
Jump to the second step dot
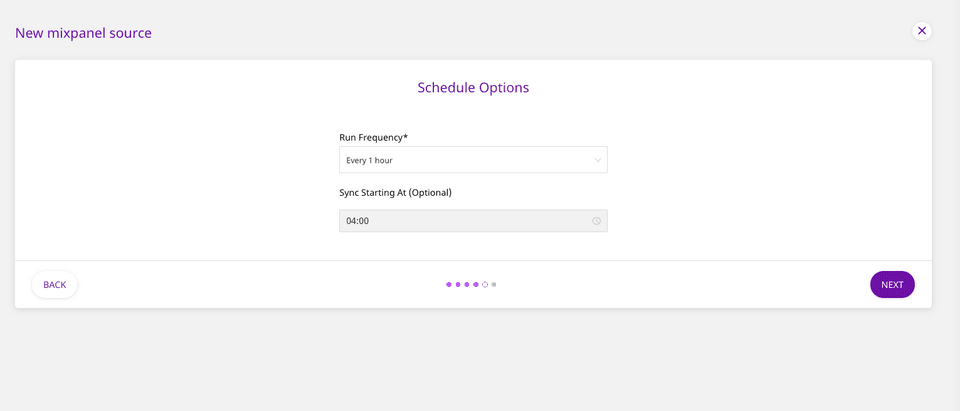tap(458, 285)
